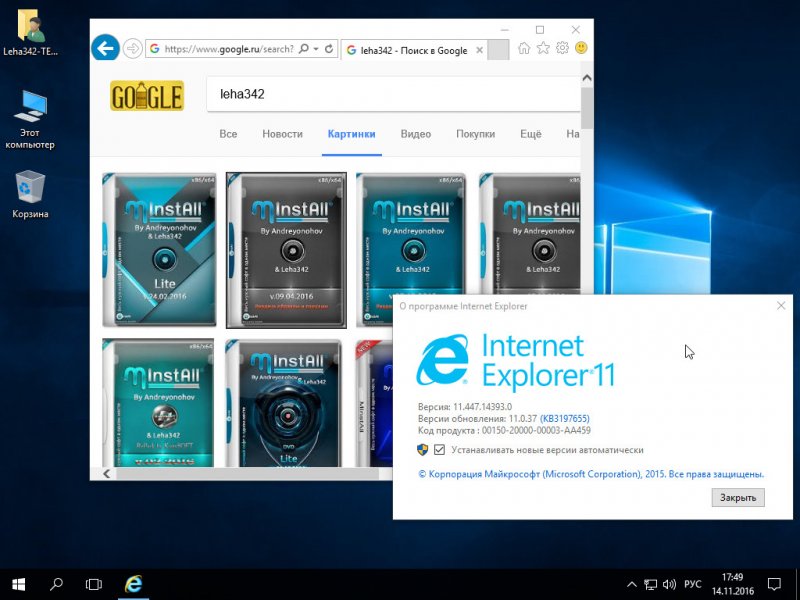
Task: Open the KB3197655 update link
Action: click(x=565, y=418)
